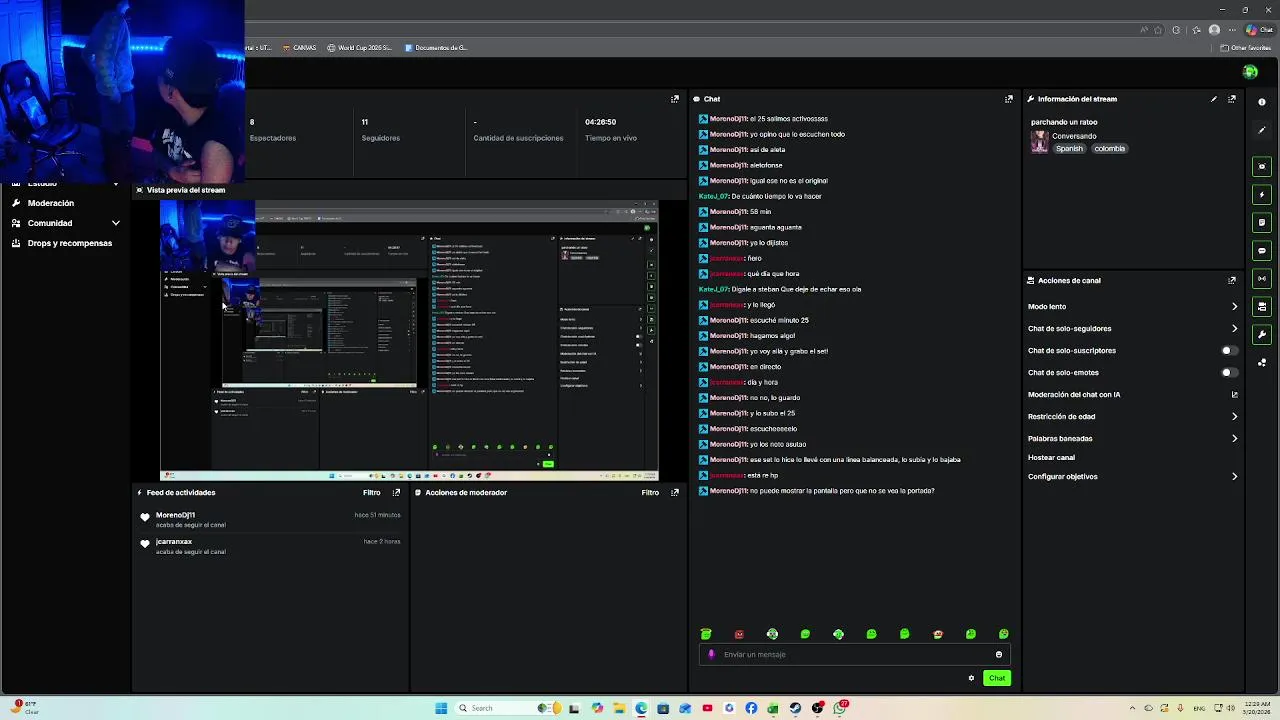The height and width of the screenshot is (720, 1280).
Task: Click Conversando category thumbnail image
Action: 1040,142
